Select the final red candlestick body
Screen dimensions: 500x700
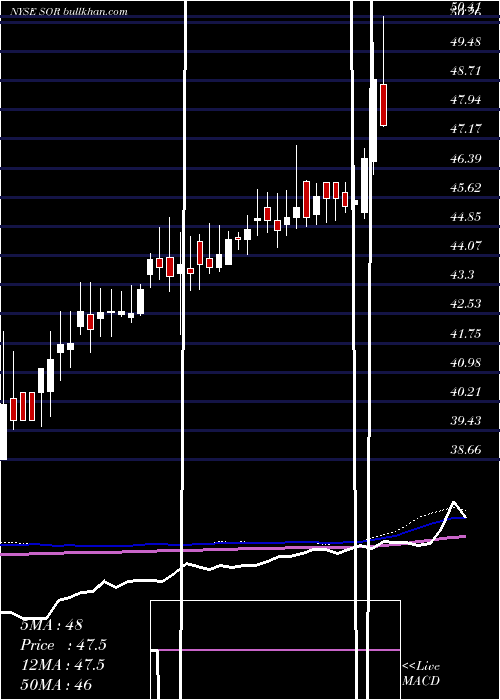pyautogui.click(x=383, y=105)
